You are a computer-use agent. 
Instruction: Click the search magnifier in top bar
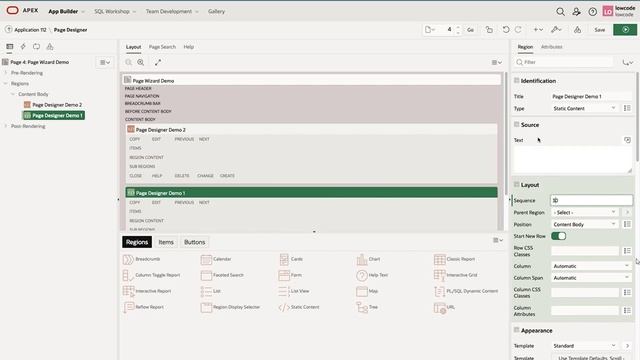[560, 12]
